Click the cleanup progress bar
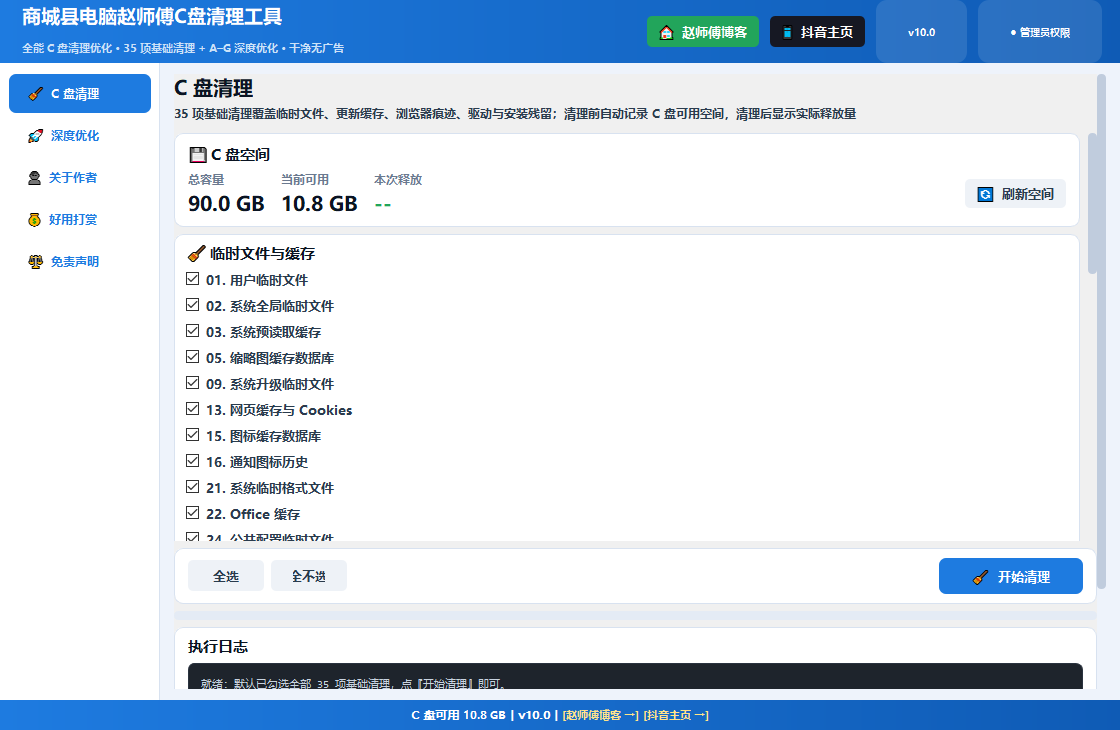 [635, 615]
